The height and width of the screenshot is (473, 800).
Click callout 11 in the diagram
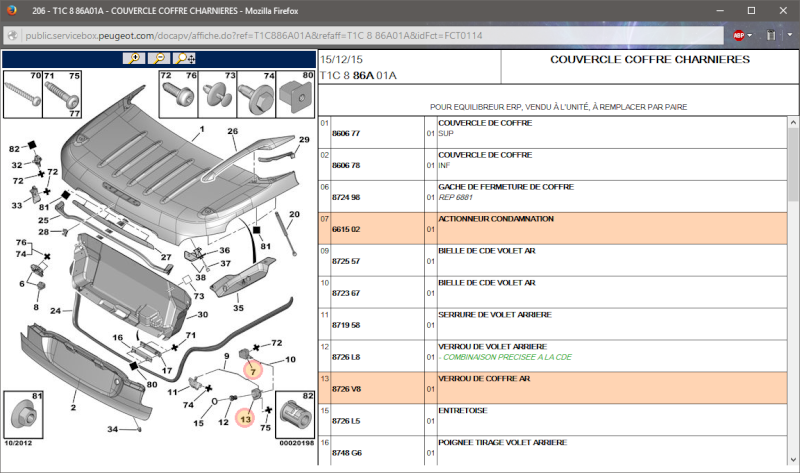click(172, 392)
